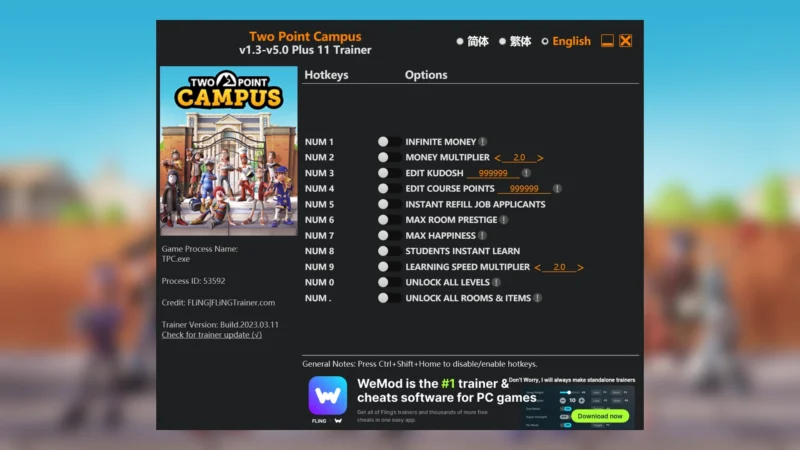Close the trainer window

click(x=626, y=41)
